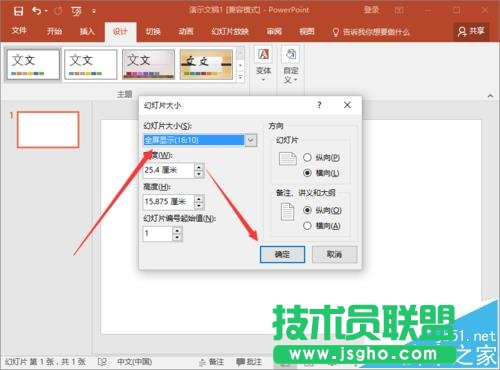Screen dimensions: 500x370
Task: Click the Undo arrow icon
Action: tap(36, 11)
